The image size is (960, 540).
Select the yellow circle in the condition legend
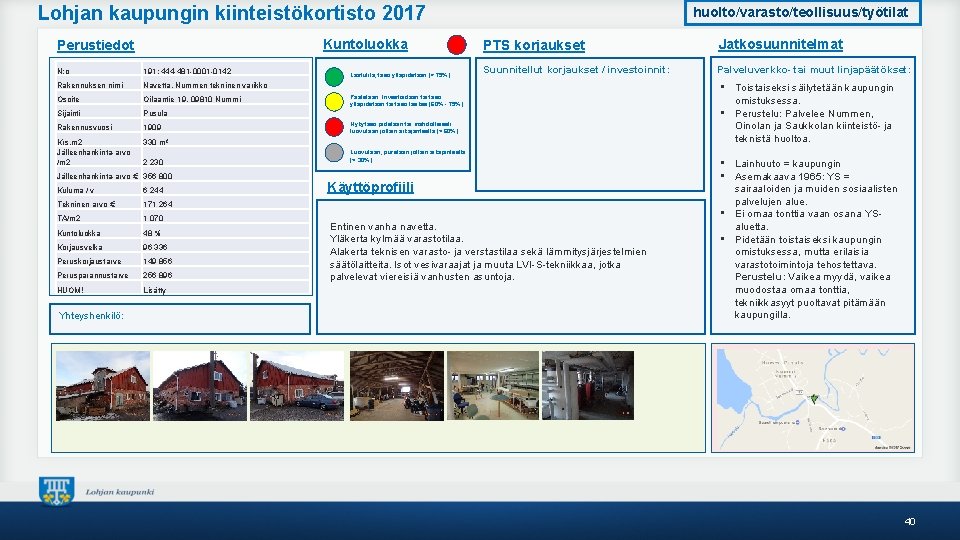pos(334,102)
